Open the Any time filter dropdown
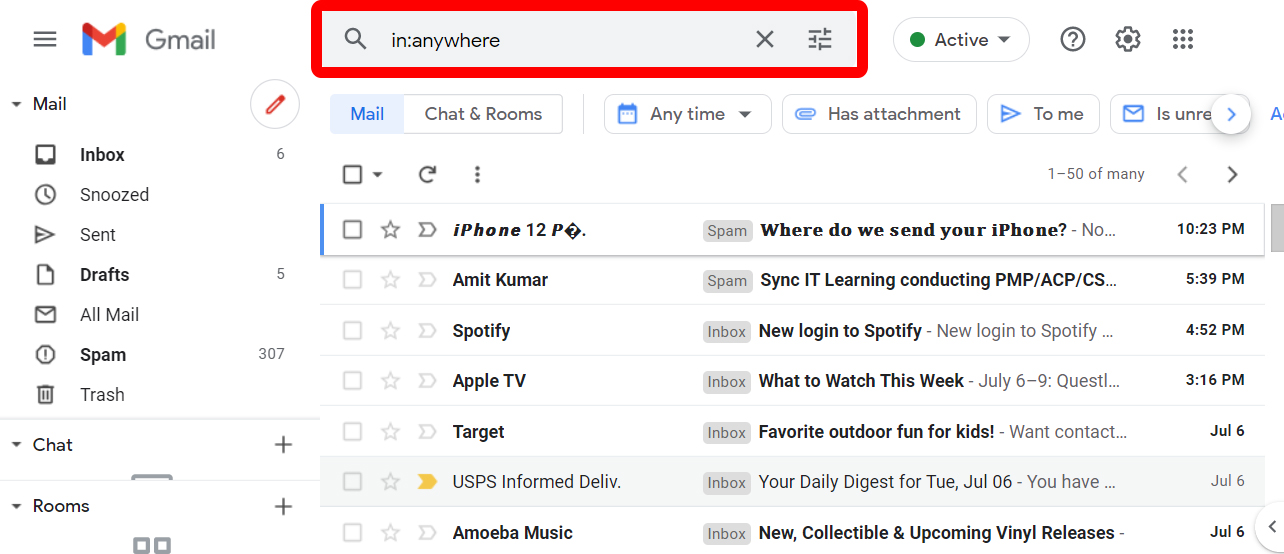The height and width of the screenshot is (554, 1284). (x=687, y=114)
